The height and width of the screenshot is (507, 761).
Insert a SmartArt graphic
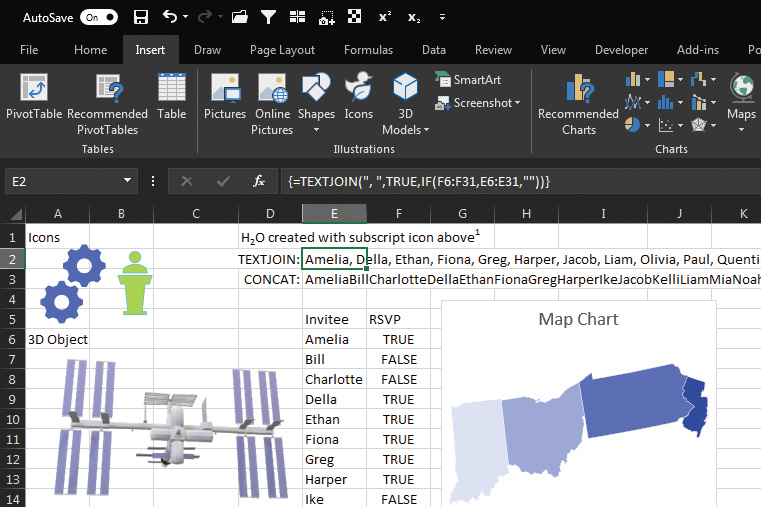pyautogui.click(x=468, y=80)
